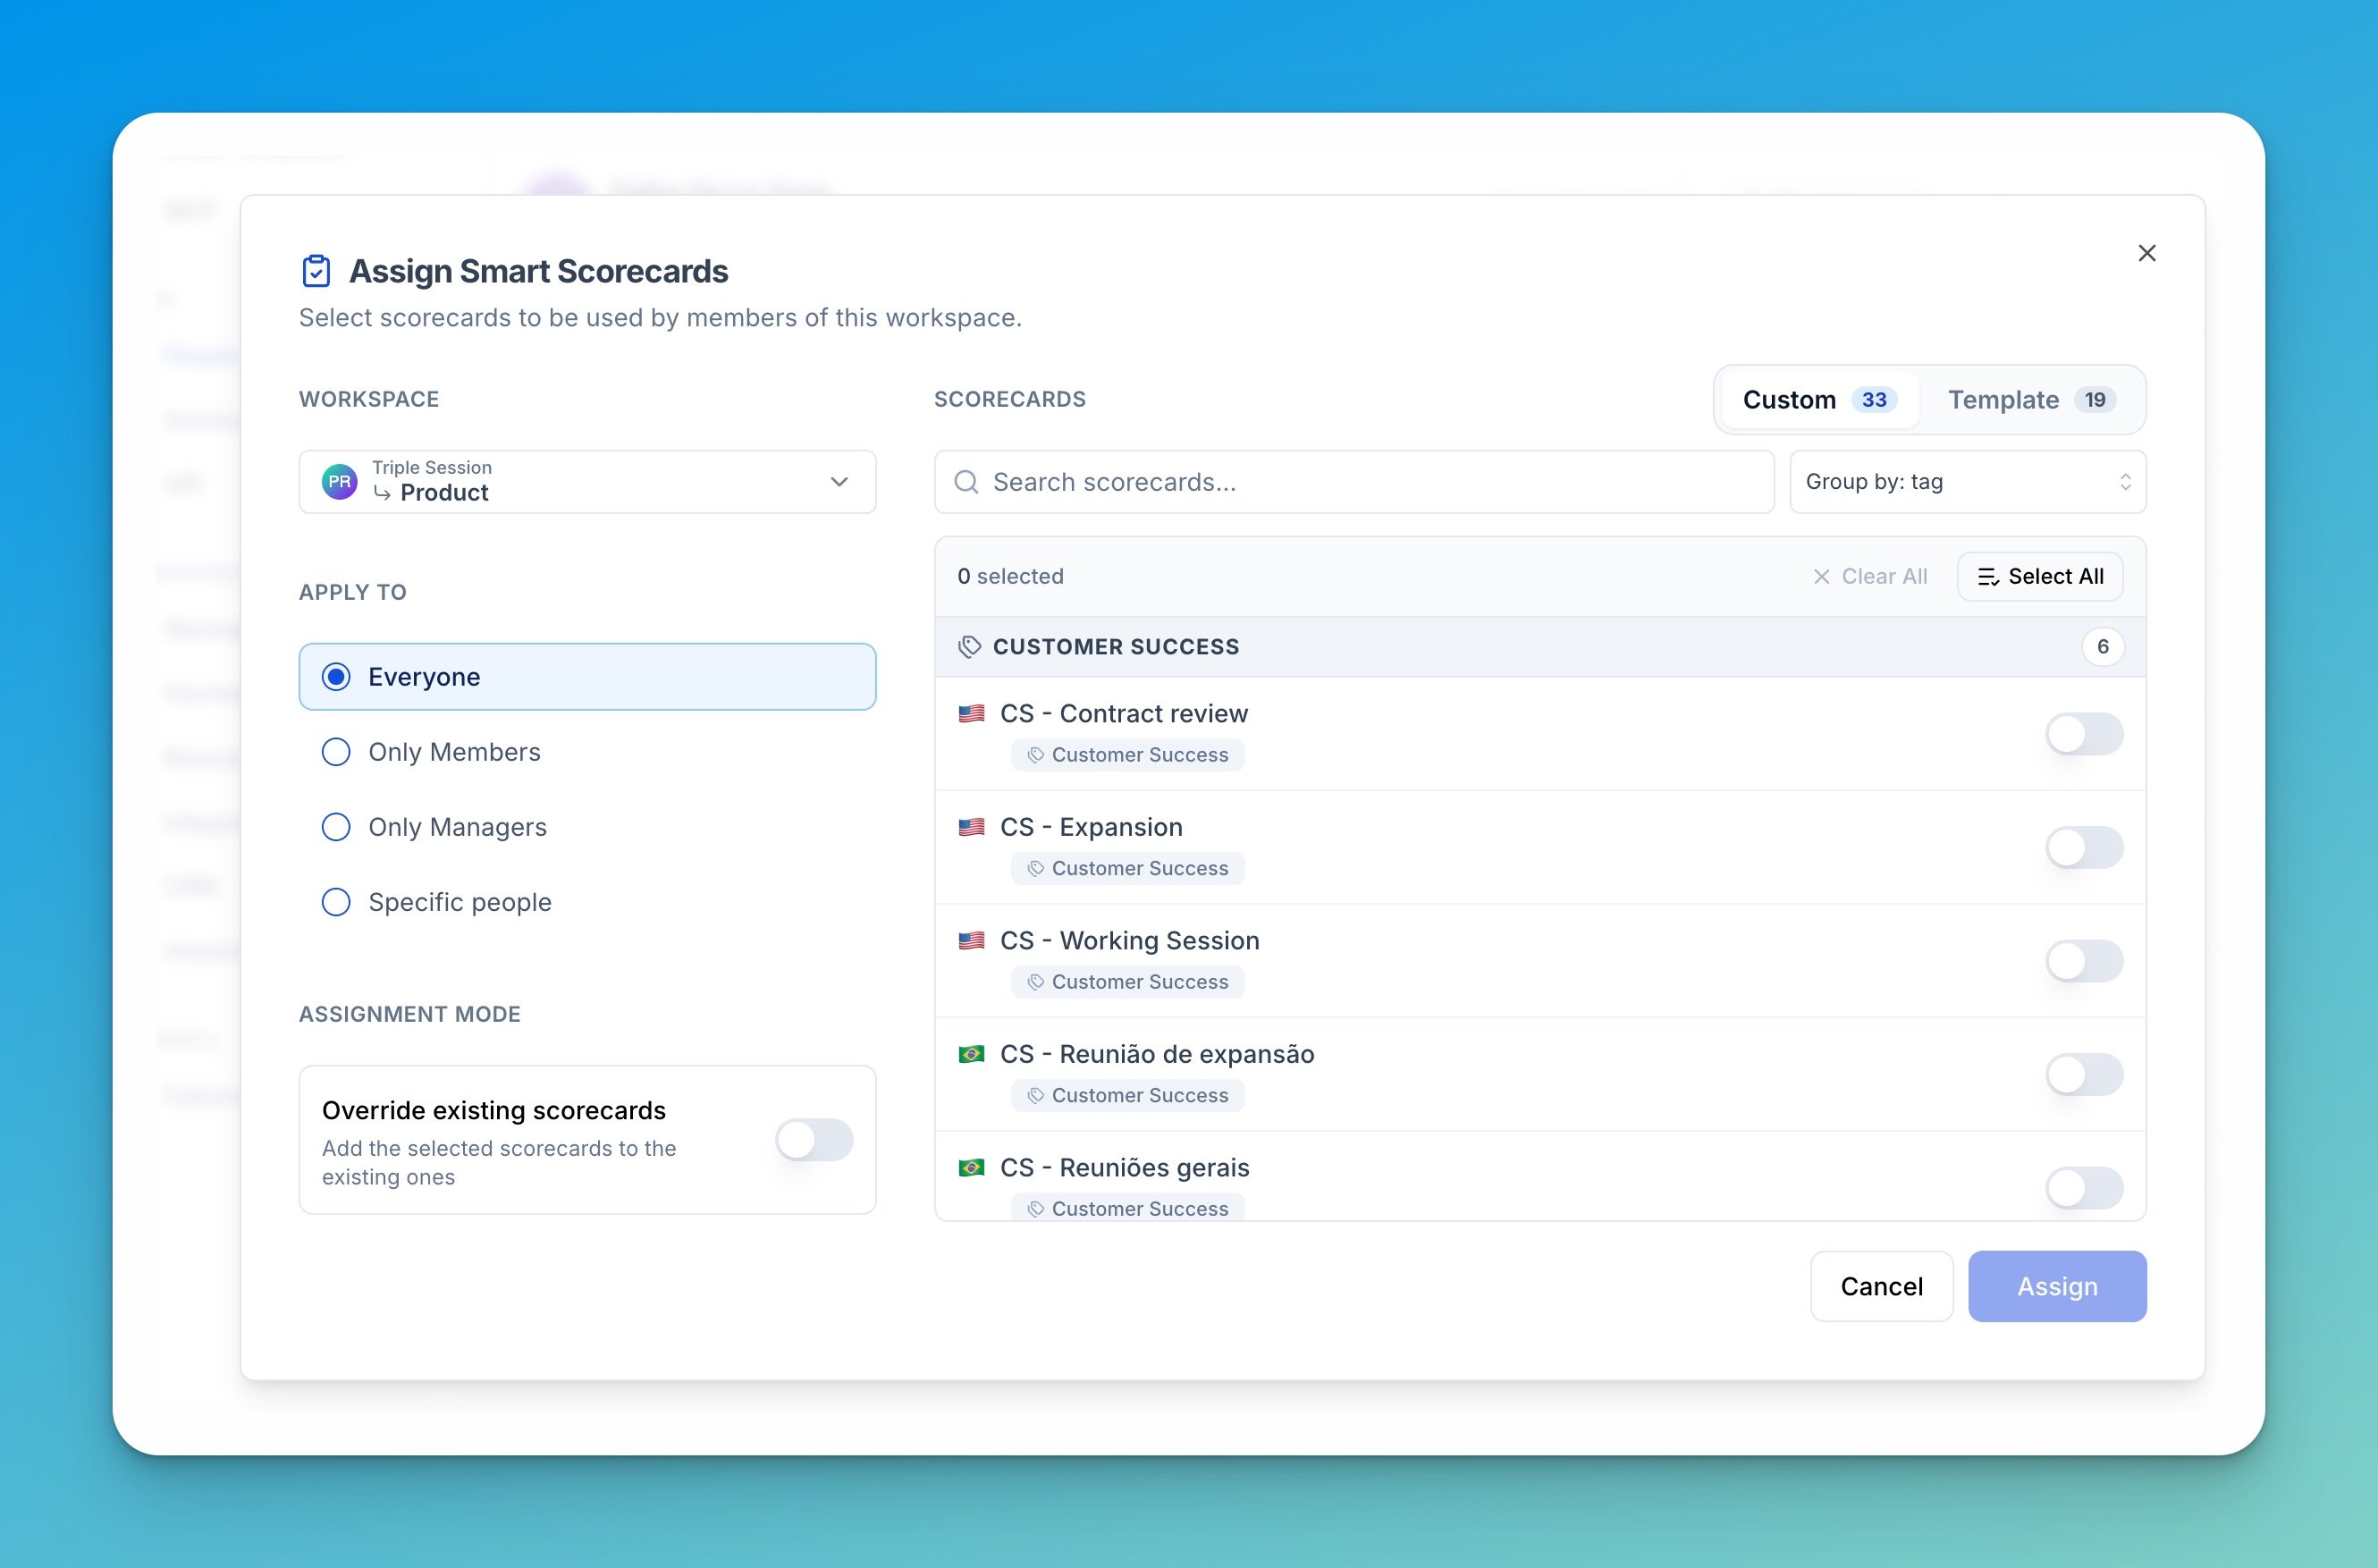Click the 33 count badge on Custom tab

(1874, 400)
